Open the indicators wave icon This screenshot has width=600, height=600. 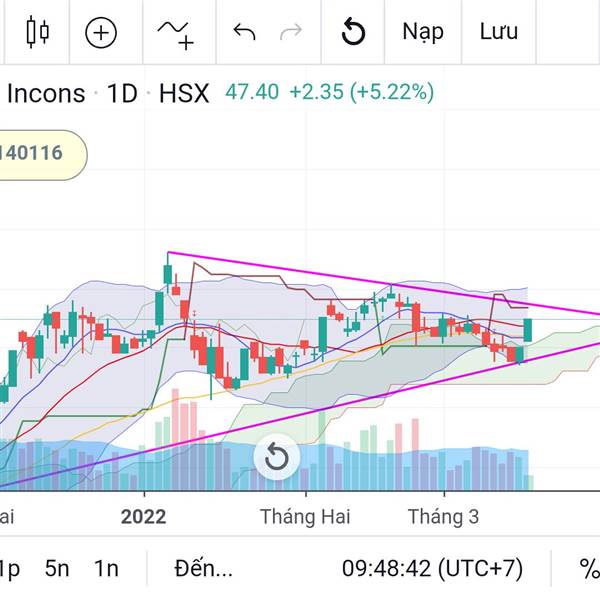pyautogui.click(x=174, y=32)
